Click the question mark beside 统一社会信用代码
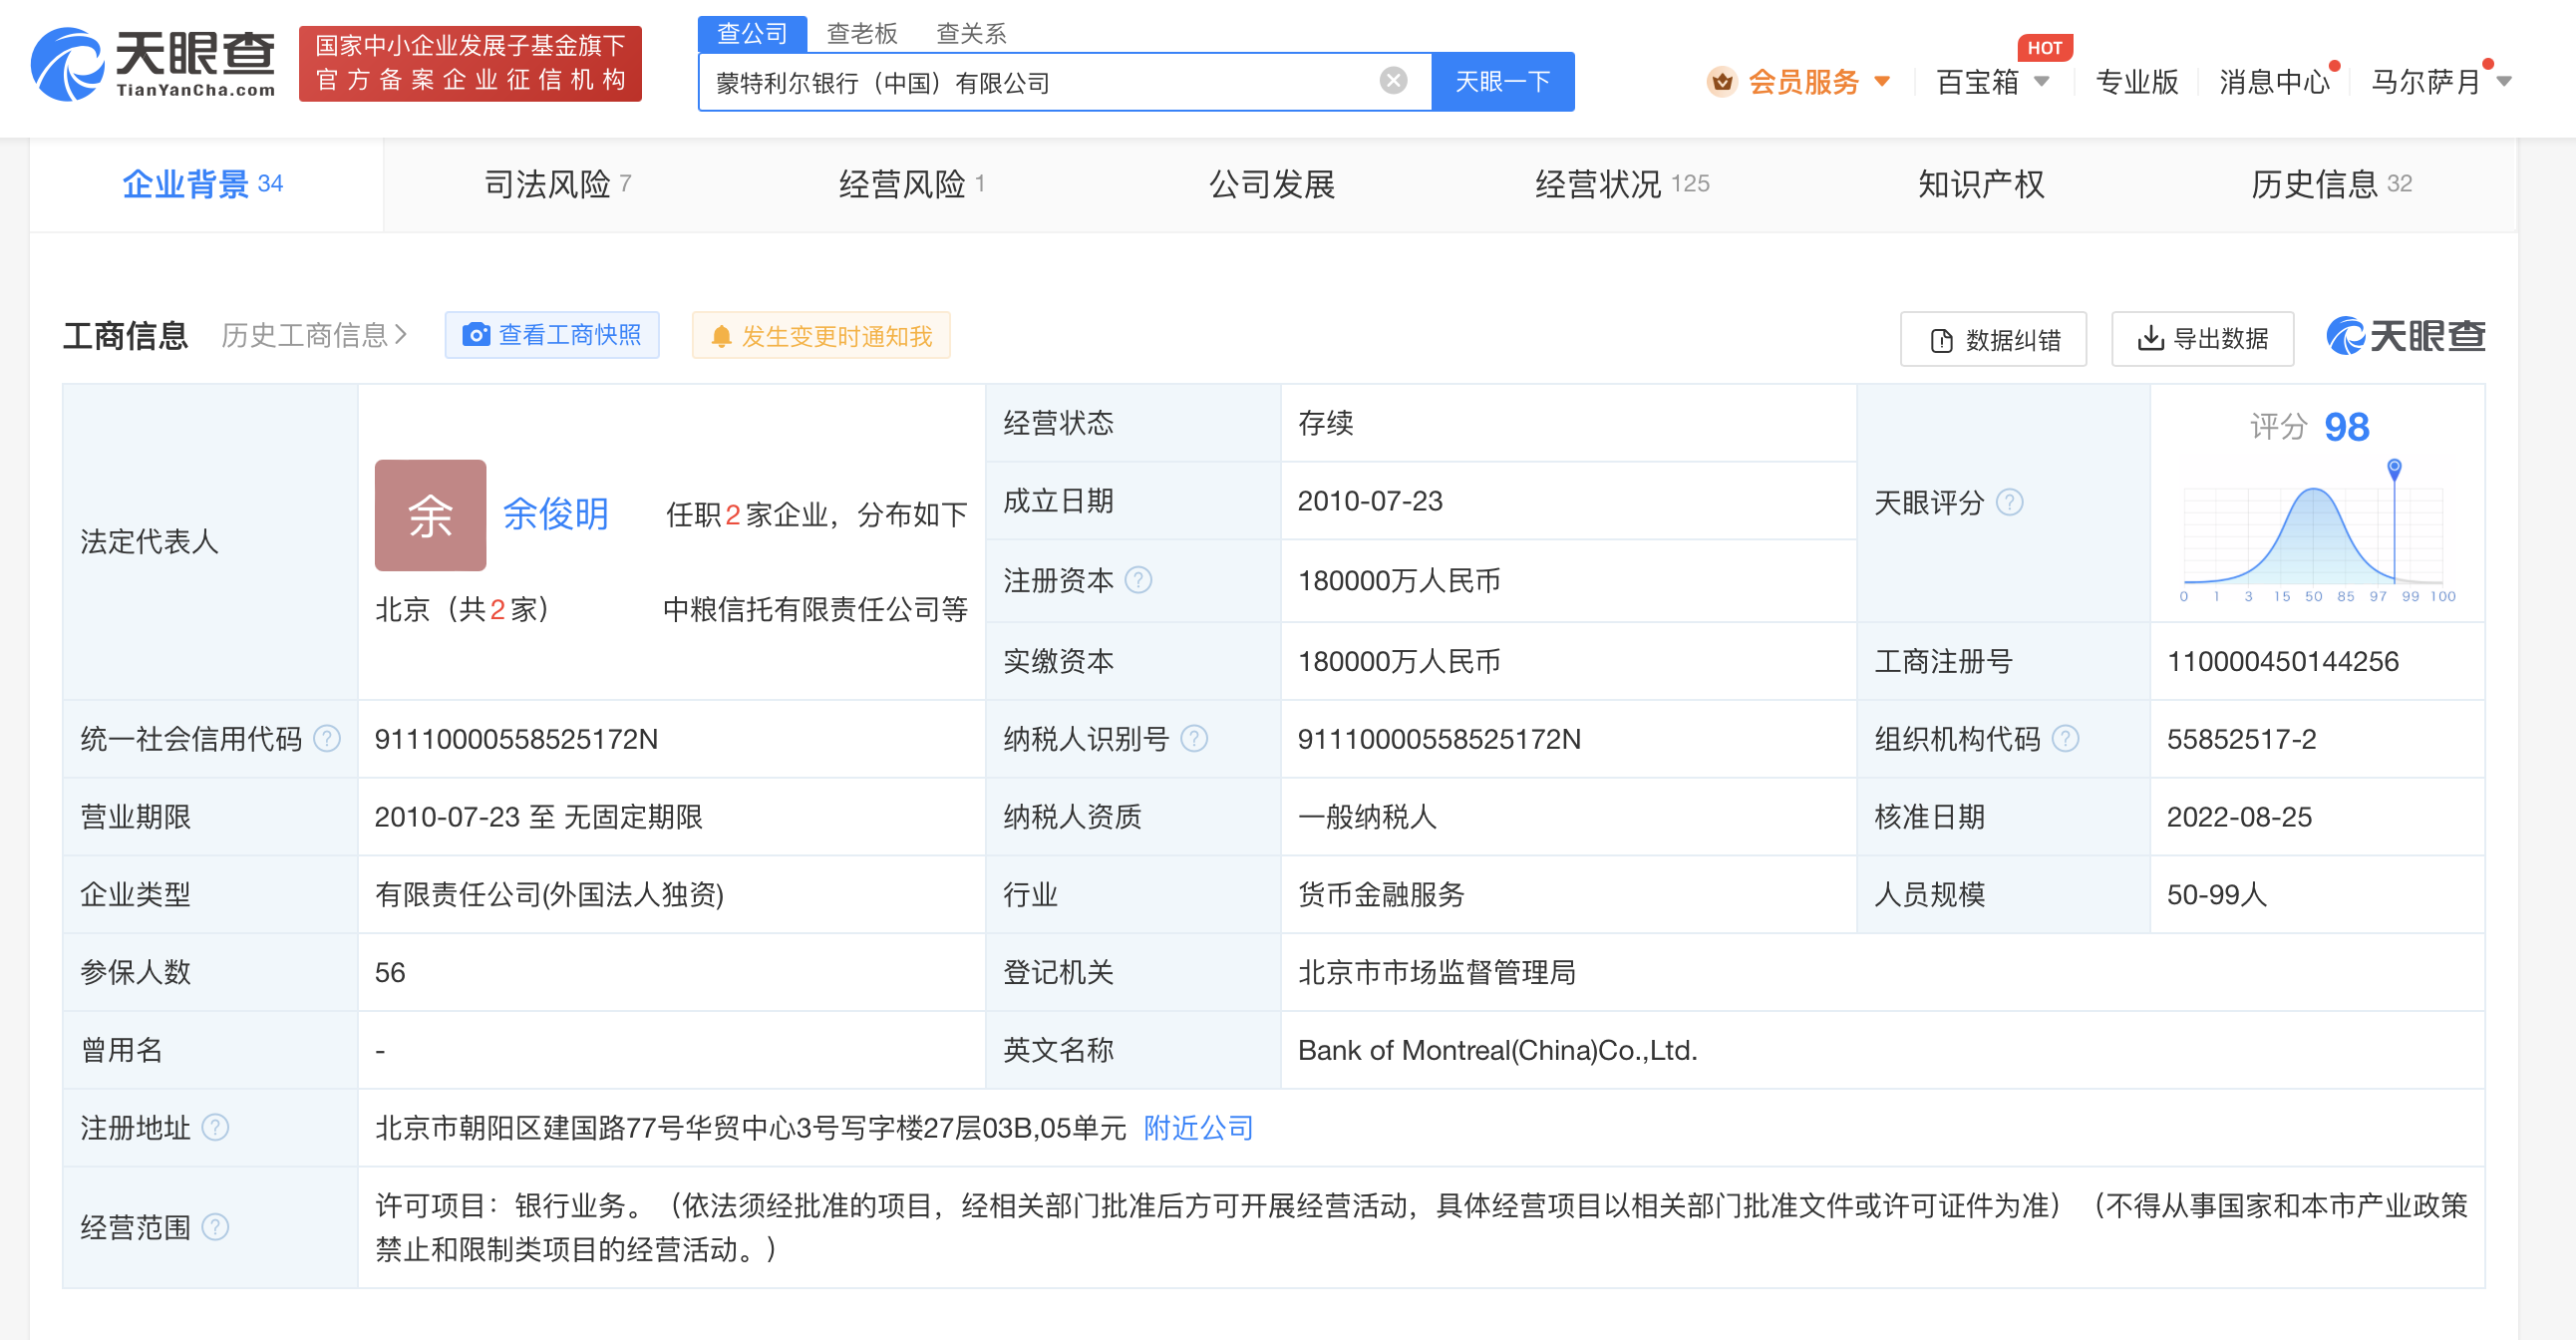 pos(325,738)
